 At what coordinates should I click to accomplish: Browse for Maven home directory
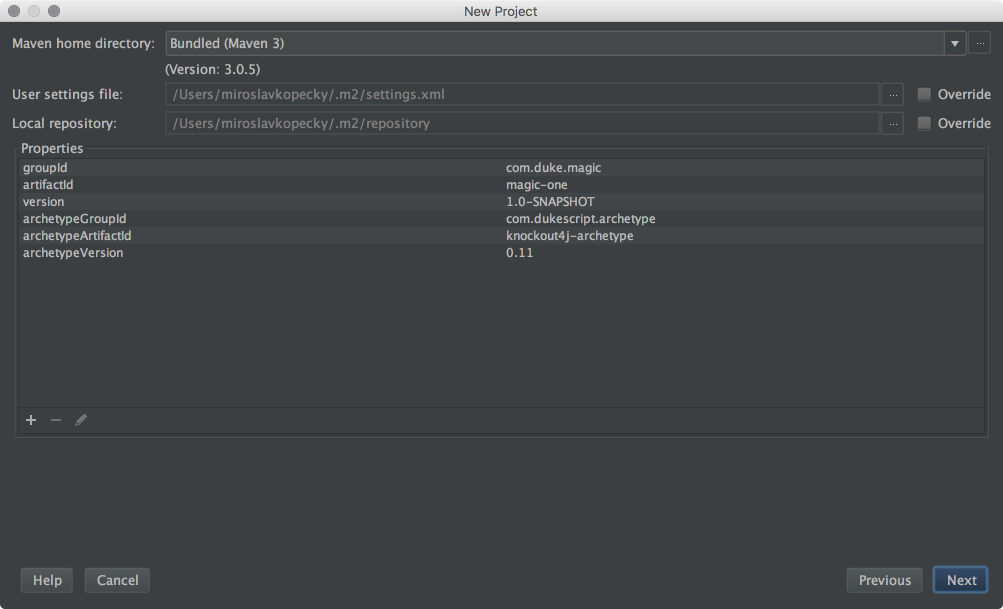(x=980, y=44)
